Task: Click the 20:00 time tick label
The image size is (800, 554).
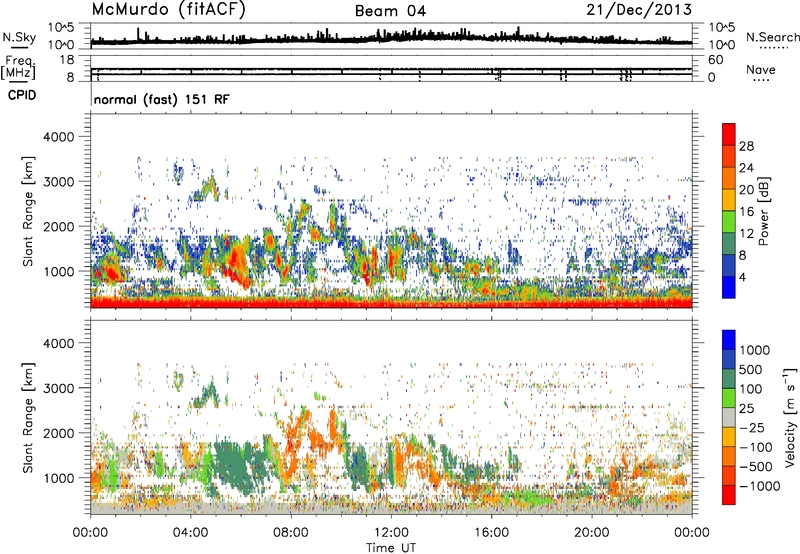Action: coord(592,533)
